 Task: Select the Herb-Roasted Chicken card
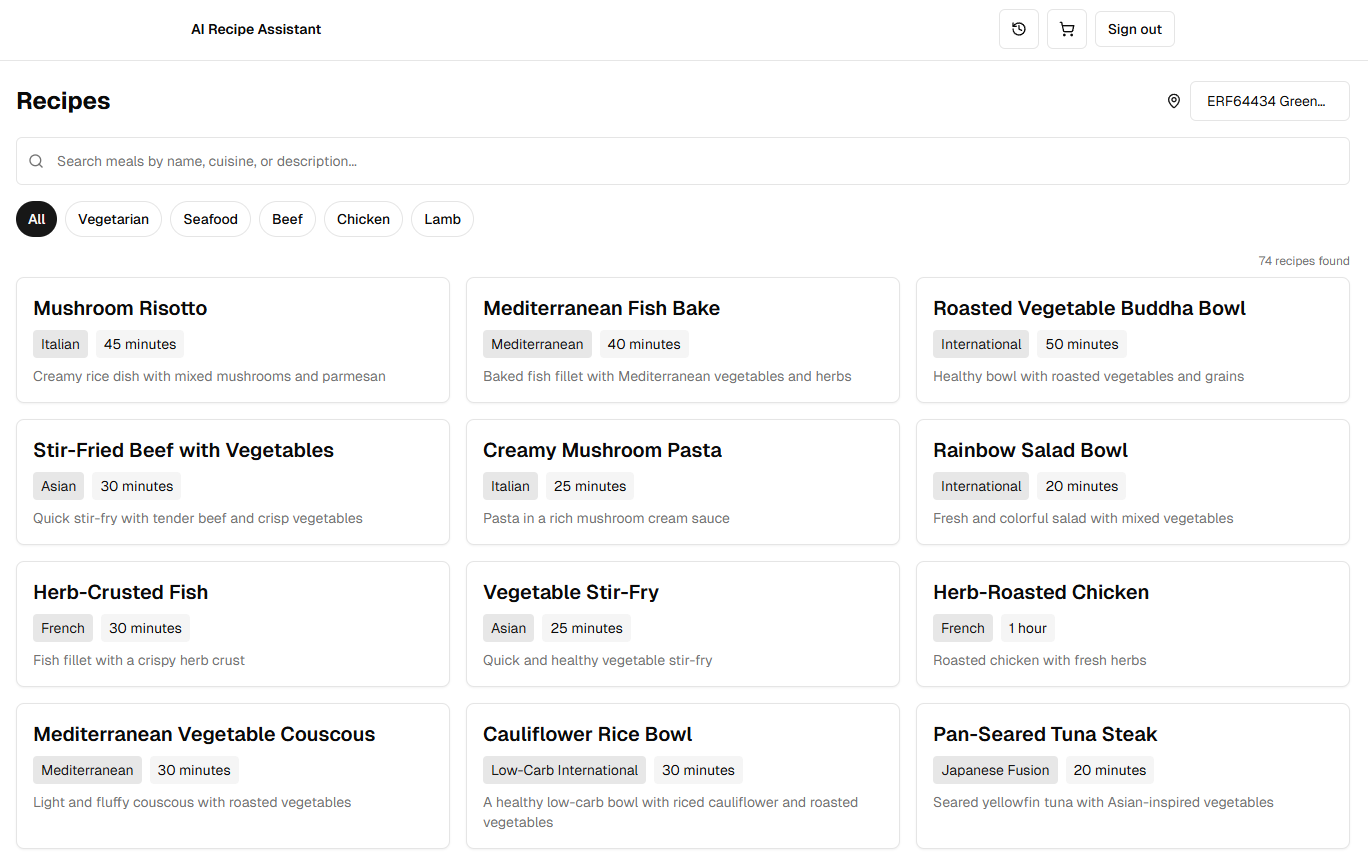[1132, 624]
